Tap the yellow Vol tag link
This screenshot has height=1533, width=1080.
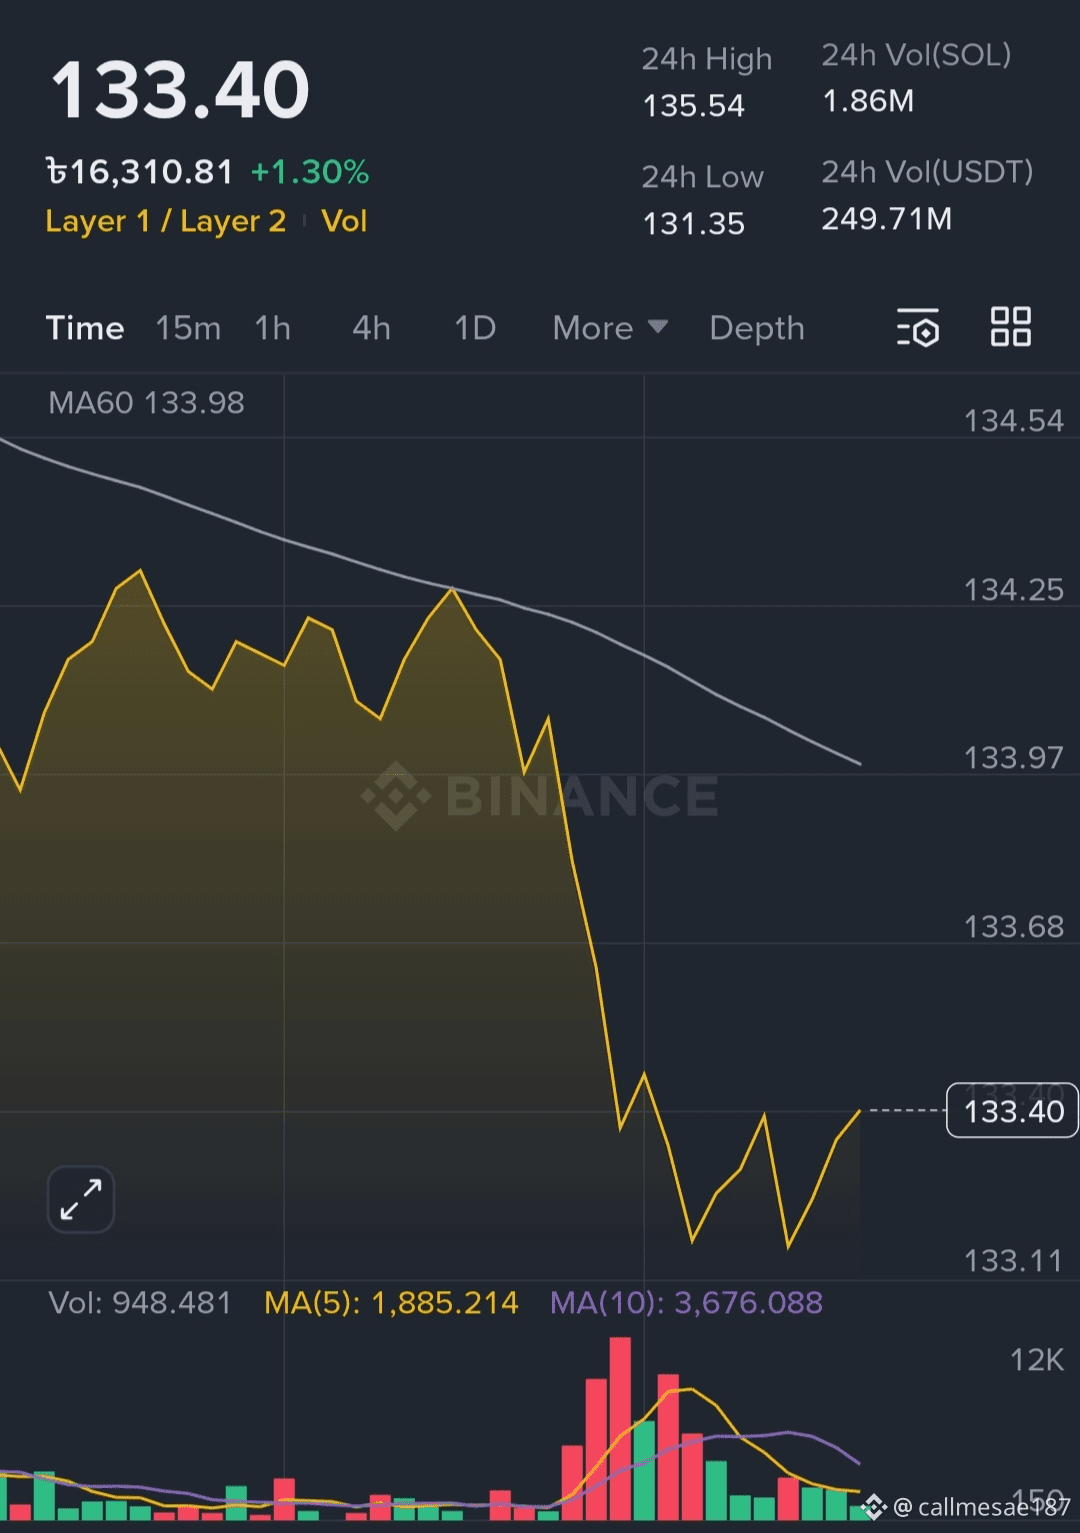[x=344, y=221]
